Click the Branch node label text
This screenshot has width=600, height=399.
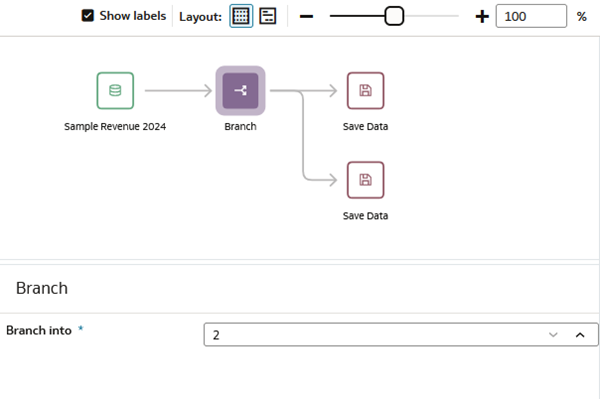pyautogui.click(x=240, y=127)
